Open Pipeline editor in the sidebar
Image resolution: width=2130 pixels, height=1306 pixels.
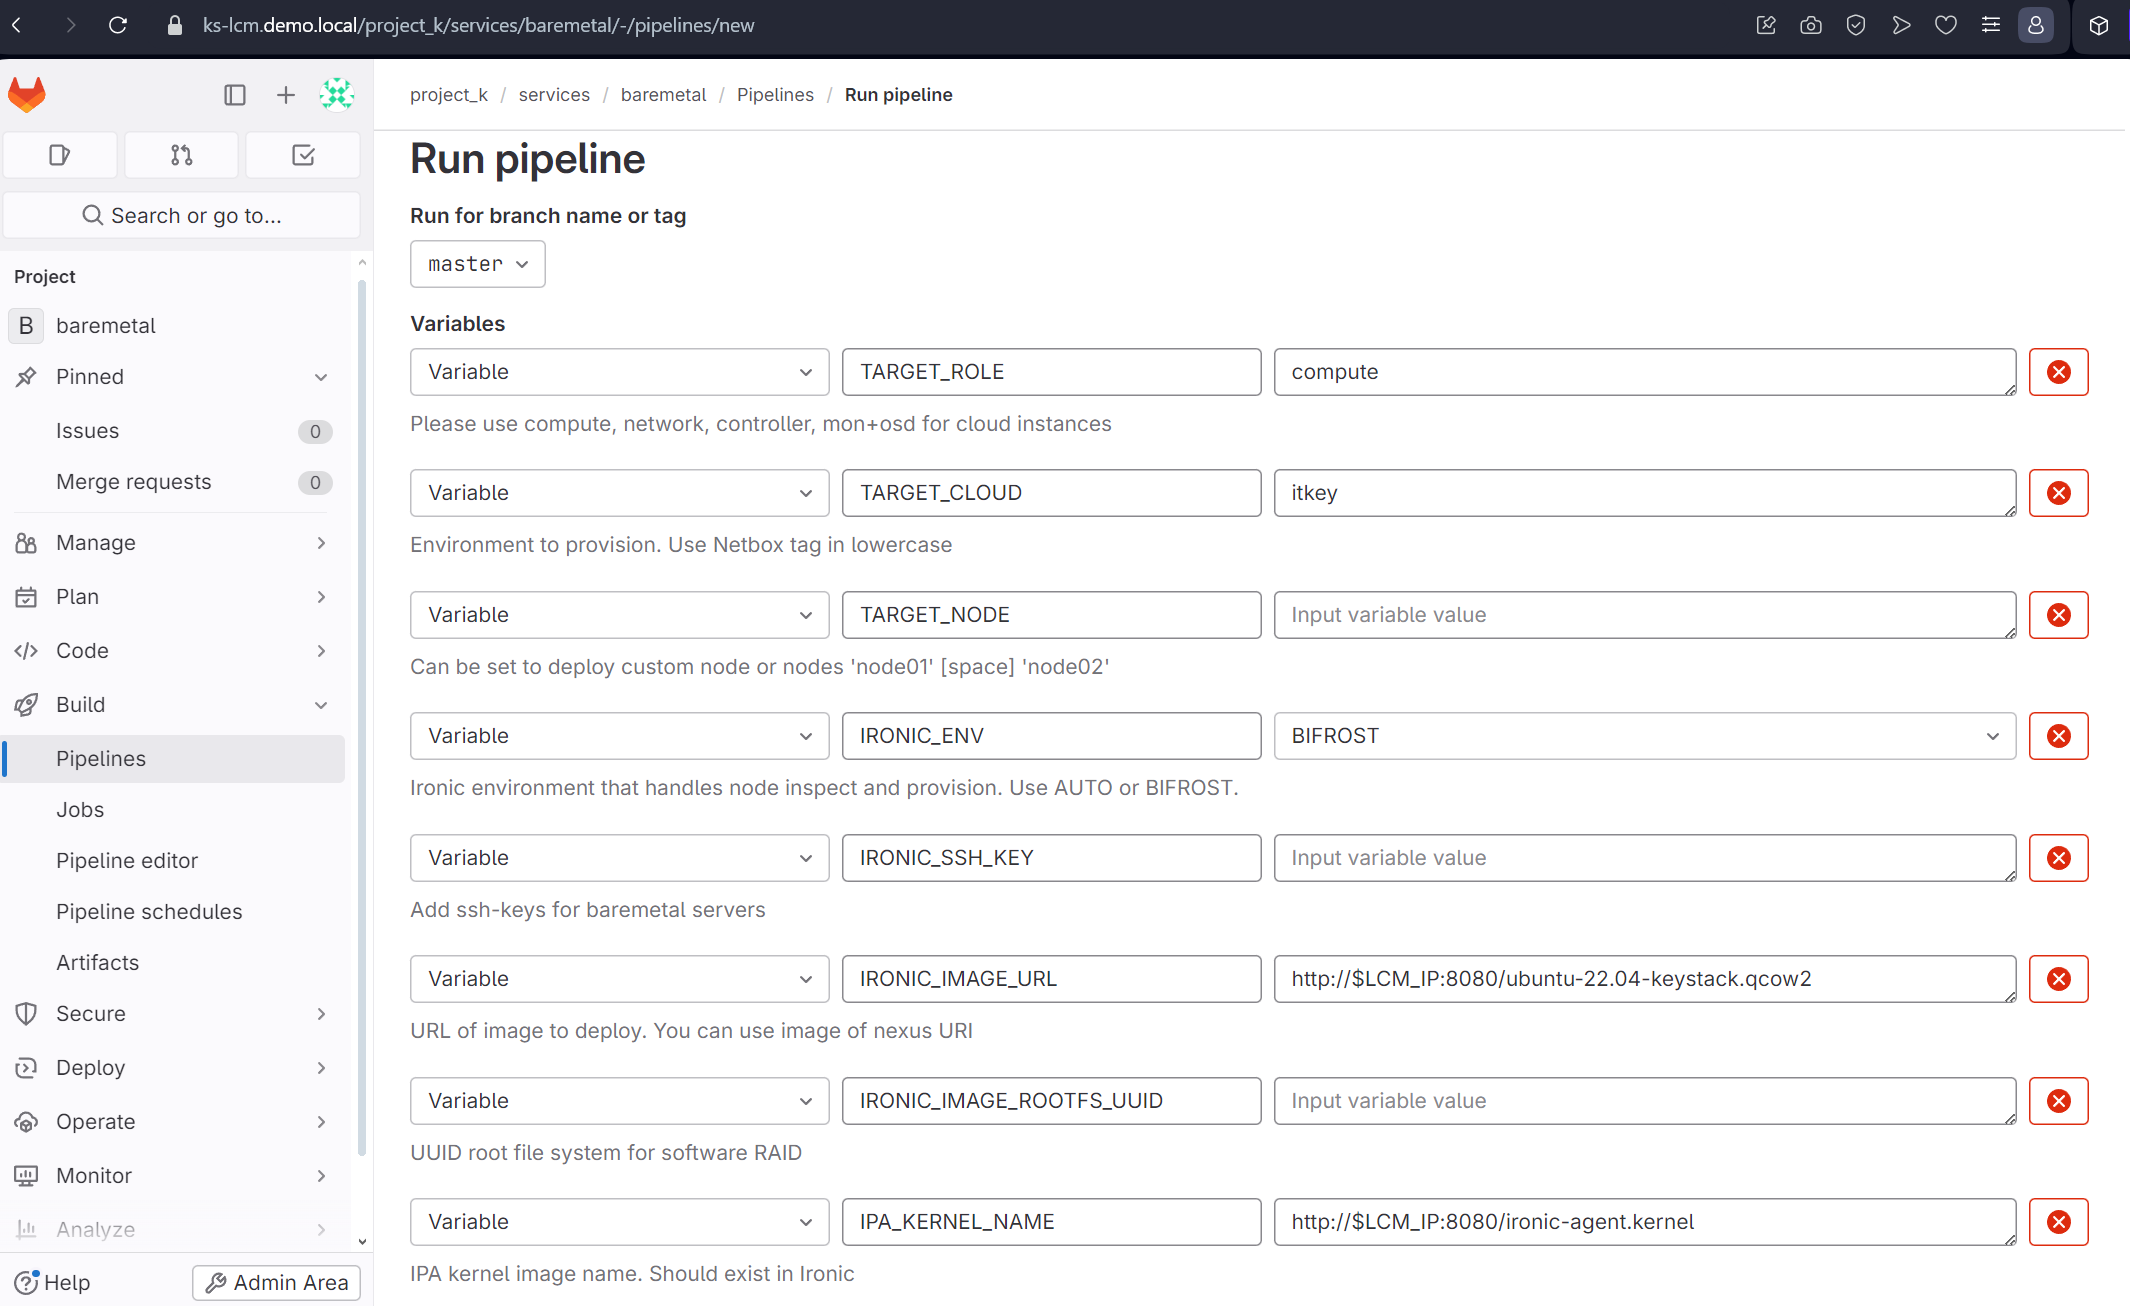coord(127,861)
